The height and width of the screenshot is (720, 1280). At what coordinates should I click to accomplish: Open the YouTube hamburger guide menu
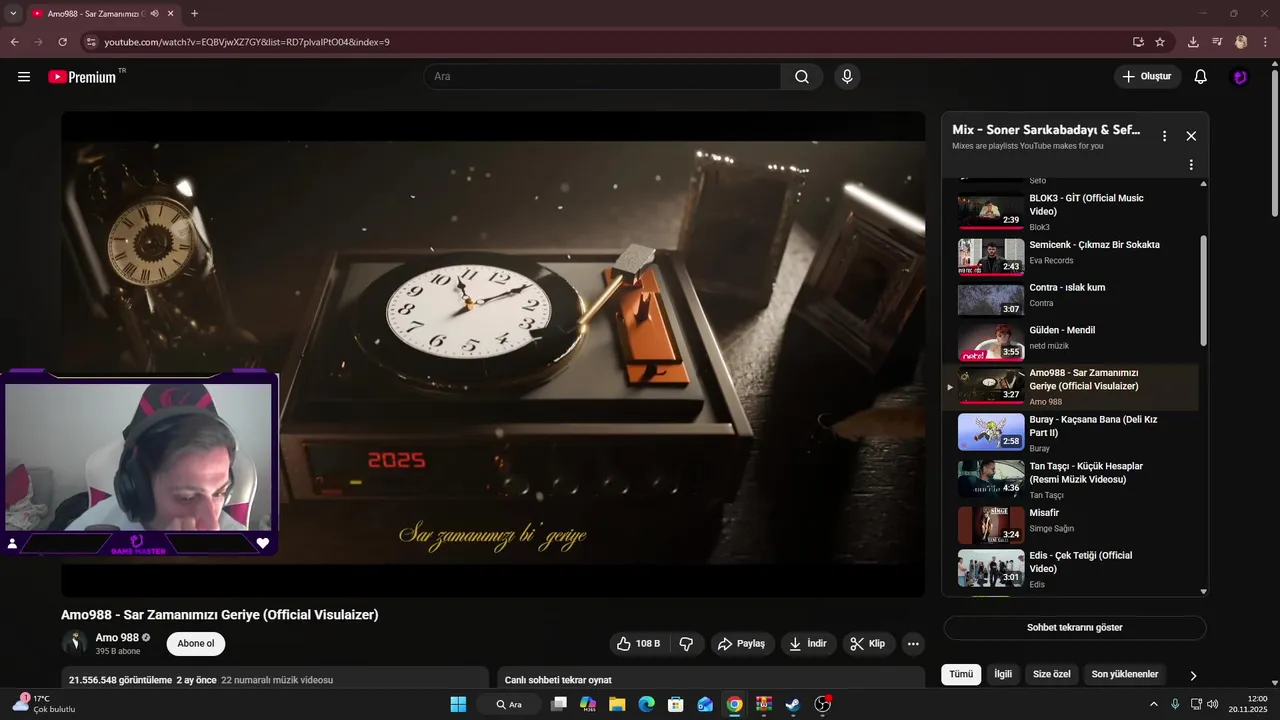pyautogui.click(x=24, y=77)
